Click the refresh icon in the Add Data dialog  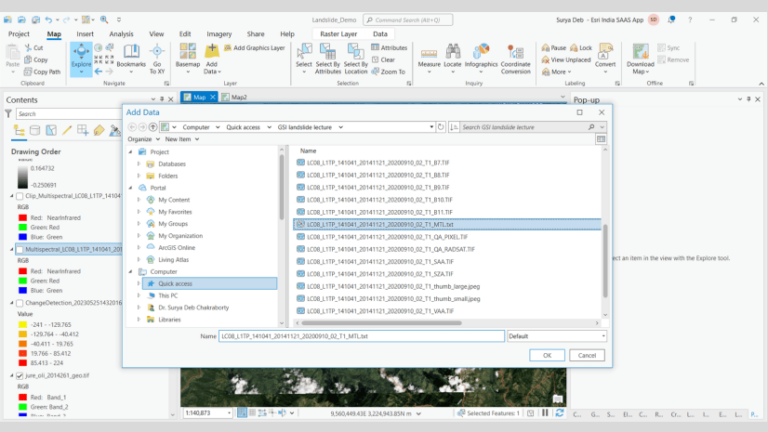coord(441,127)
